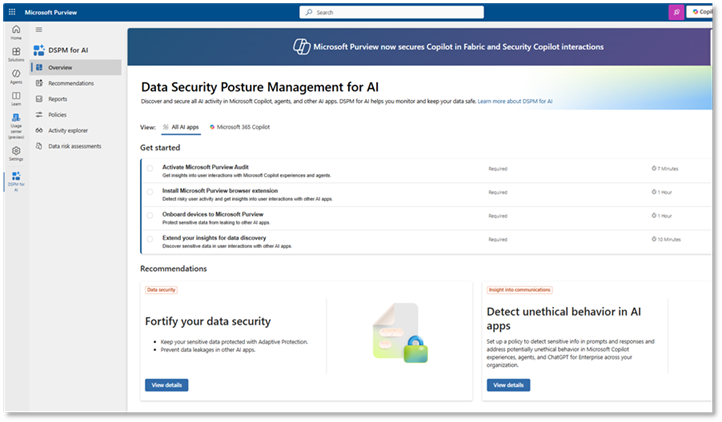The height and width of the screenshot is (422, 722).
Task: Open the app launcher waffle icon
Action: 16,13
